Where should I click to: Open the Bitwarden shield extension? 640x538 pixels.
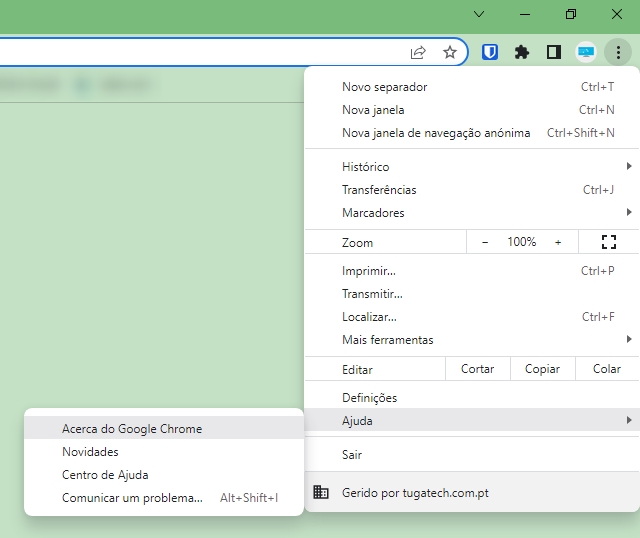[x=489, y=52]
